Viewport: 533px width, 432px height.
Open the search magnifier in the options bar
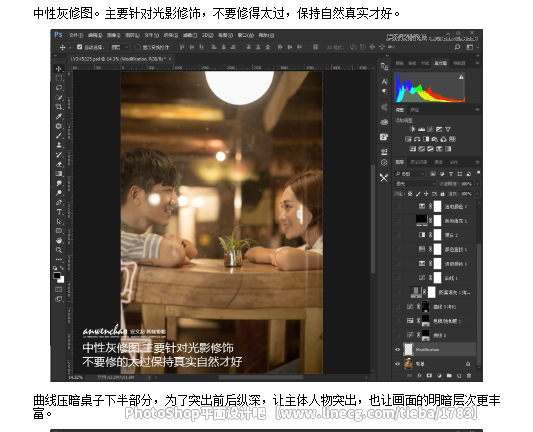[458, 47]
